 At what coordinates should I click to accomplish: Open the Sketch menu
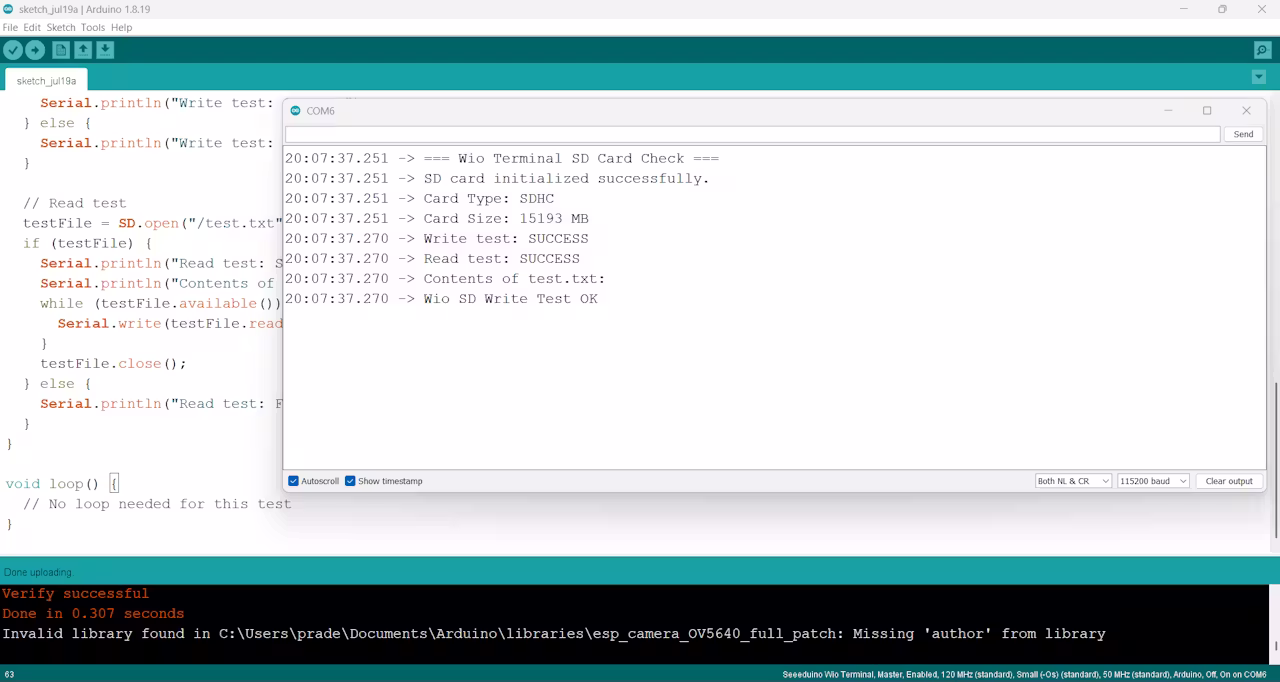(x=60, y=27)
